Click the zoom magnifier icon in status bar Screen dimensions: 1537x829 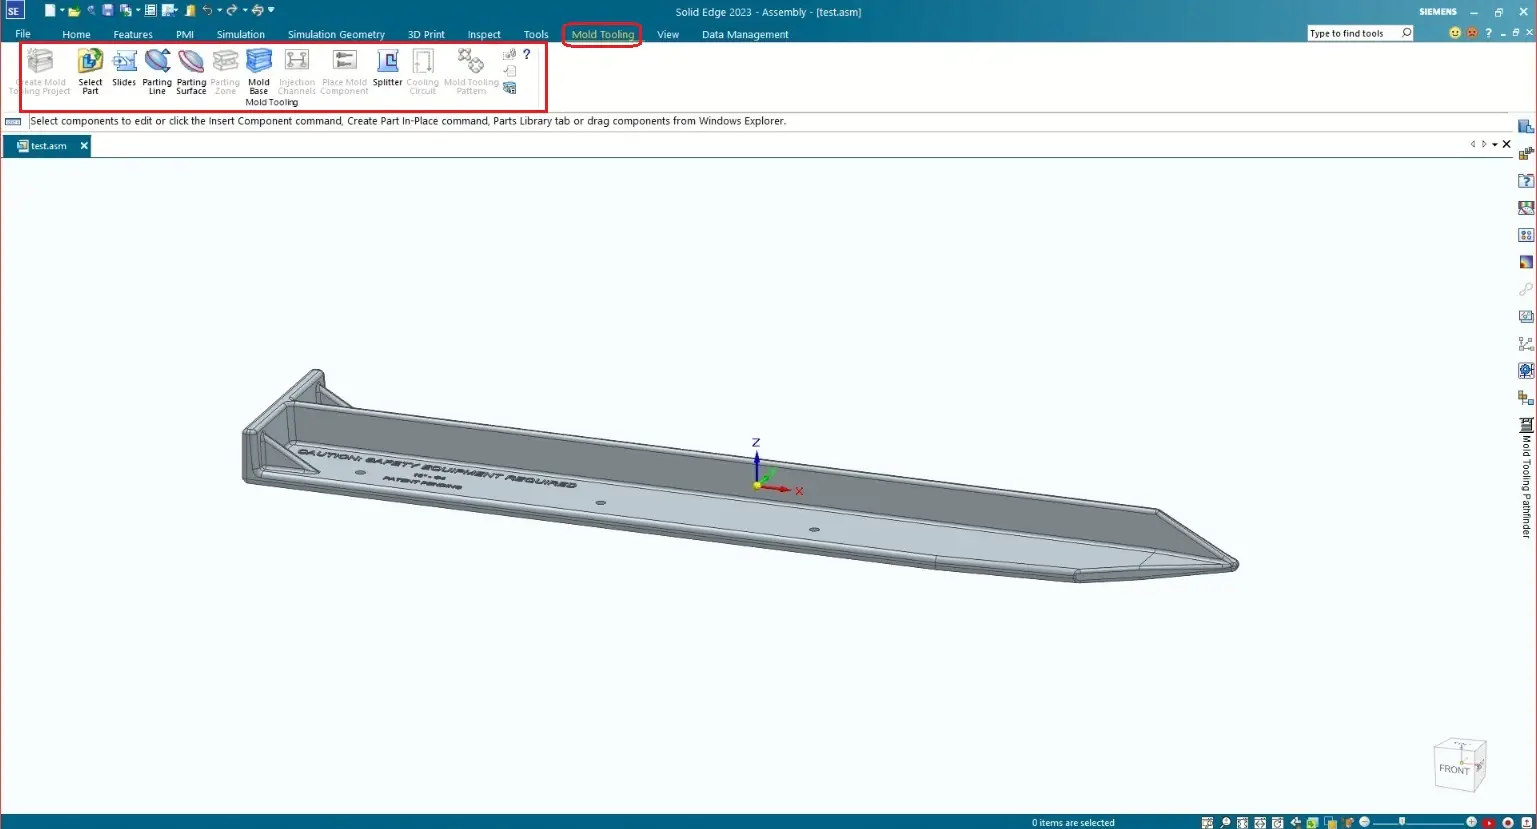point(1225,822)
